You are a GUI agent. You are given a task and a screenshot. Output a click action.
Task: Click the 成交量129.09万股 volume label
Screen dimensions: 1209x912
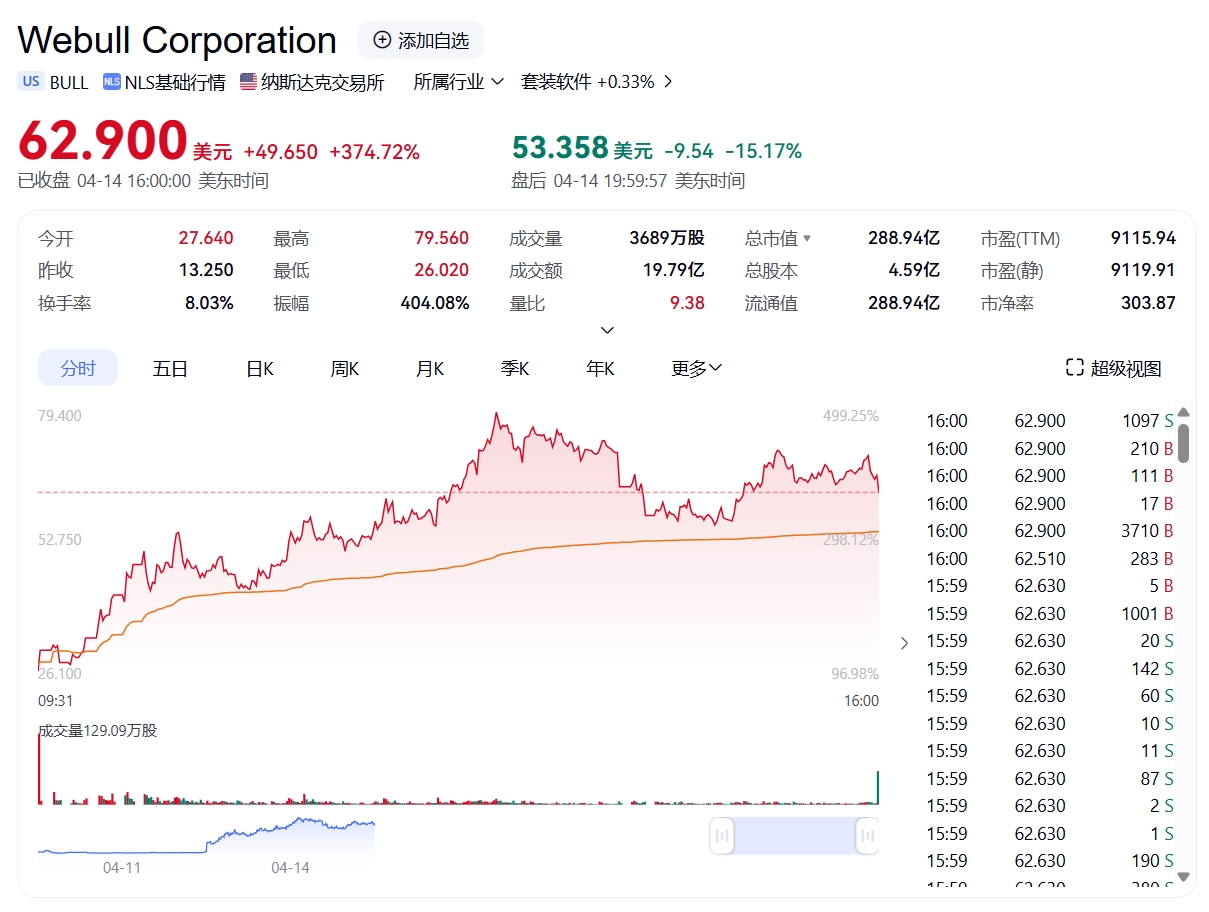98,731
